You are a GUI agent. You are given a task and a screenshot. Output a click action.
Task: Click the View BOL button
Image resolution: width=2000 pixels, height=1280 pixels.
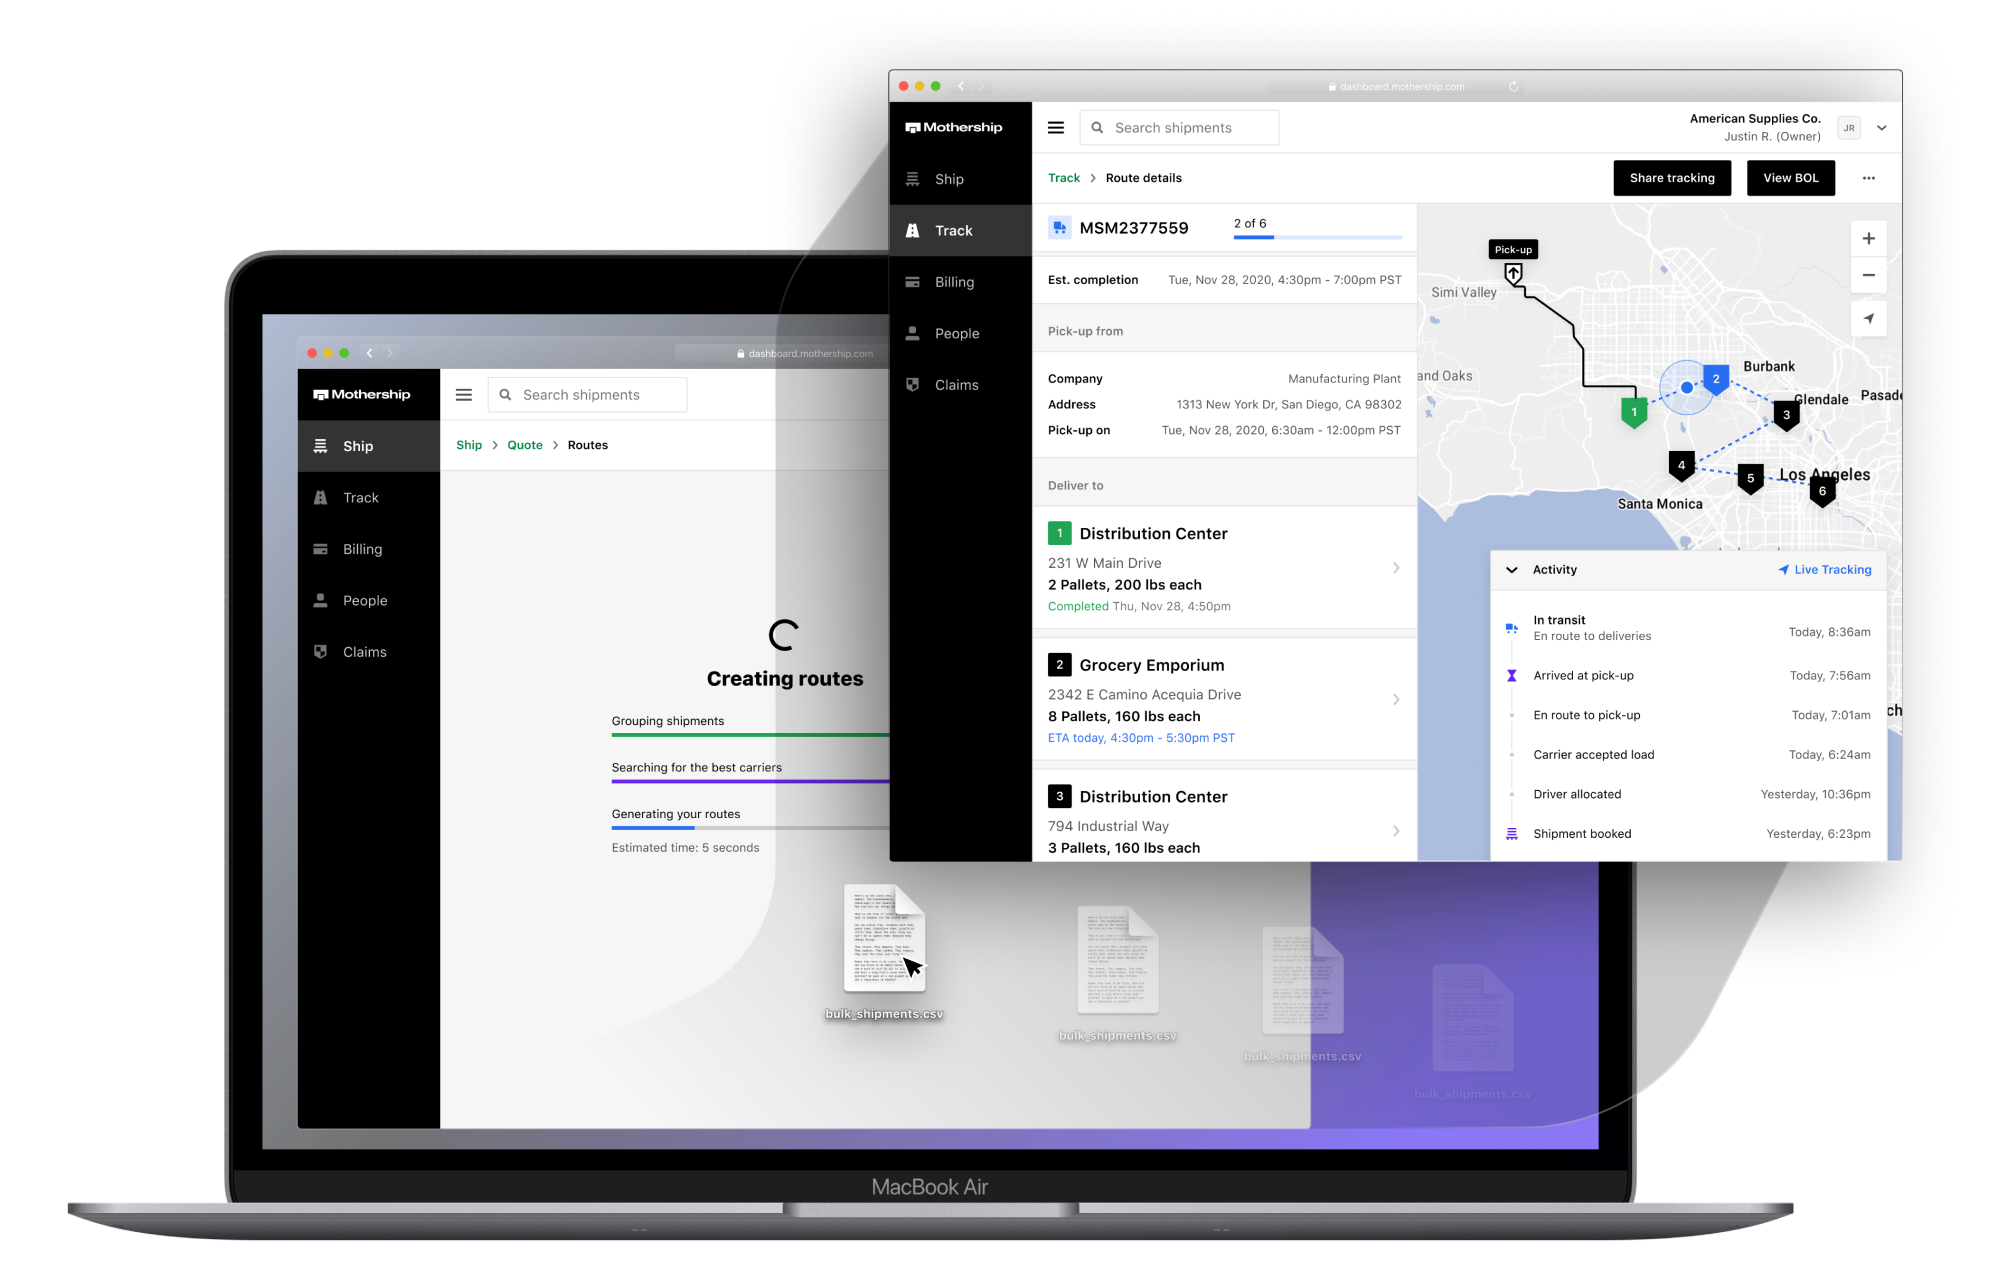click(1790, 176)
